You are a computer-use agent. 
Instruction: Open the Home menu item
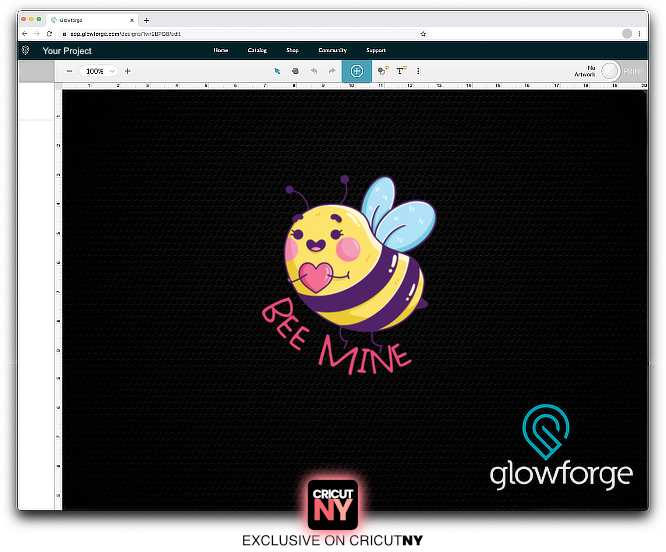[x=221, y=50]
